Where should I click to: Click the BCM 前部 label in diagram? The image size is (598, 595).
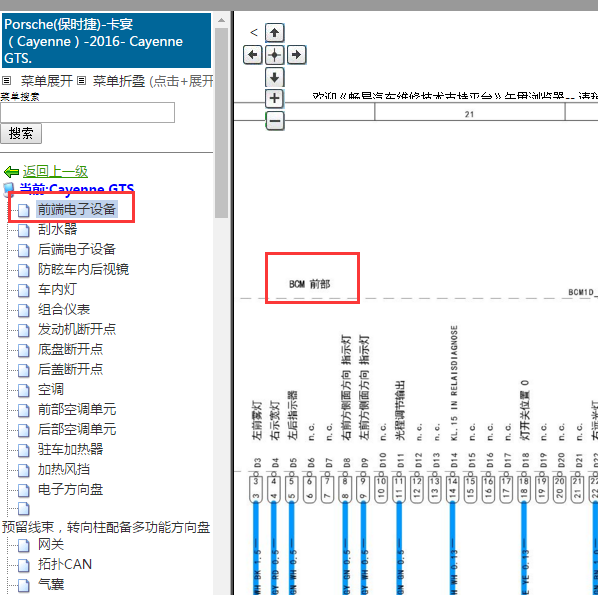pos(309,284)
